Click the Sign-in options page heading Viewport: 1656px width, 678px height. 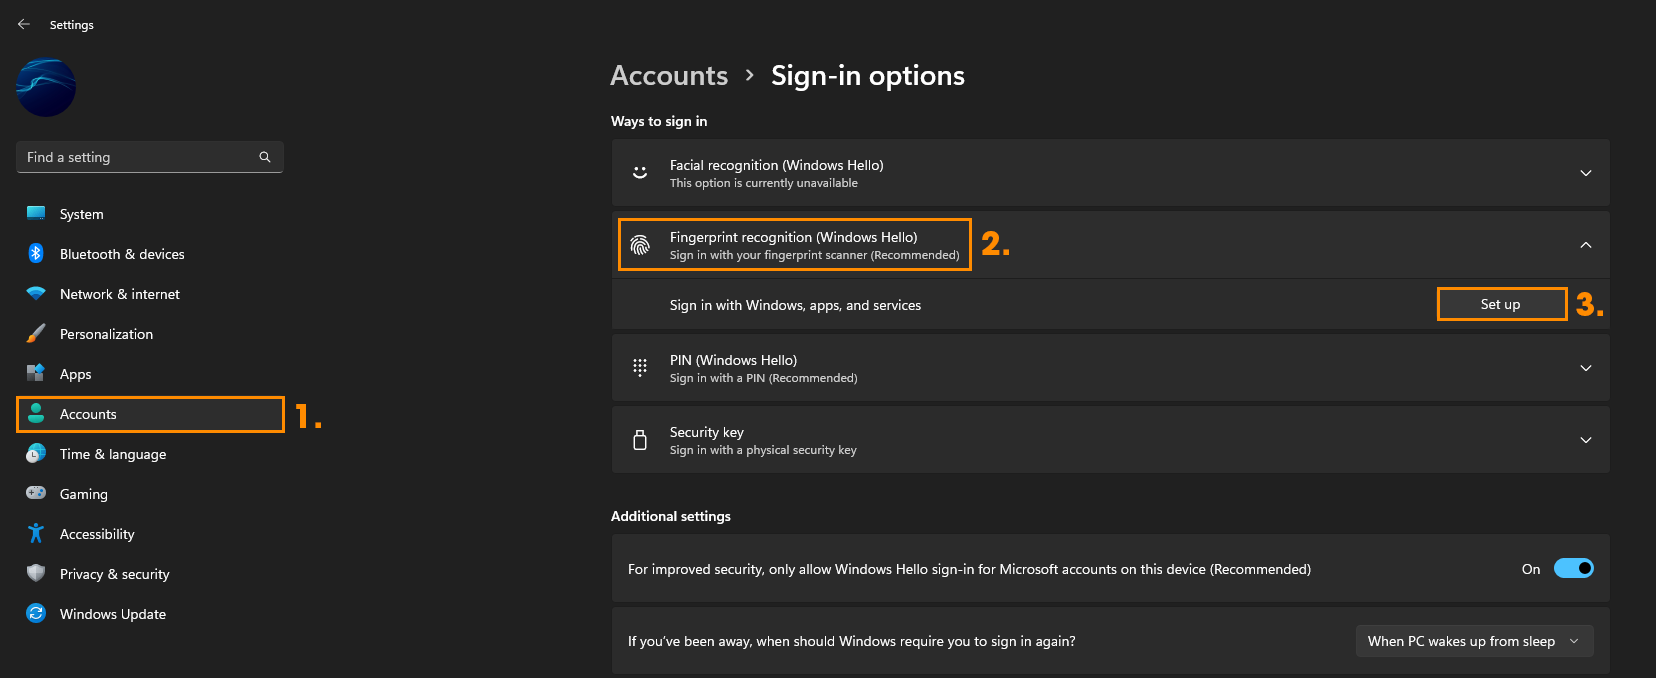click(868, 76)
